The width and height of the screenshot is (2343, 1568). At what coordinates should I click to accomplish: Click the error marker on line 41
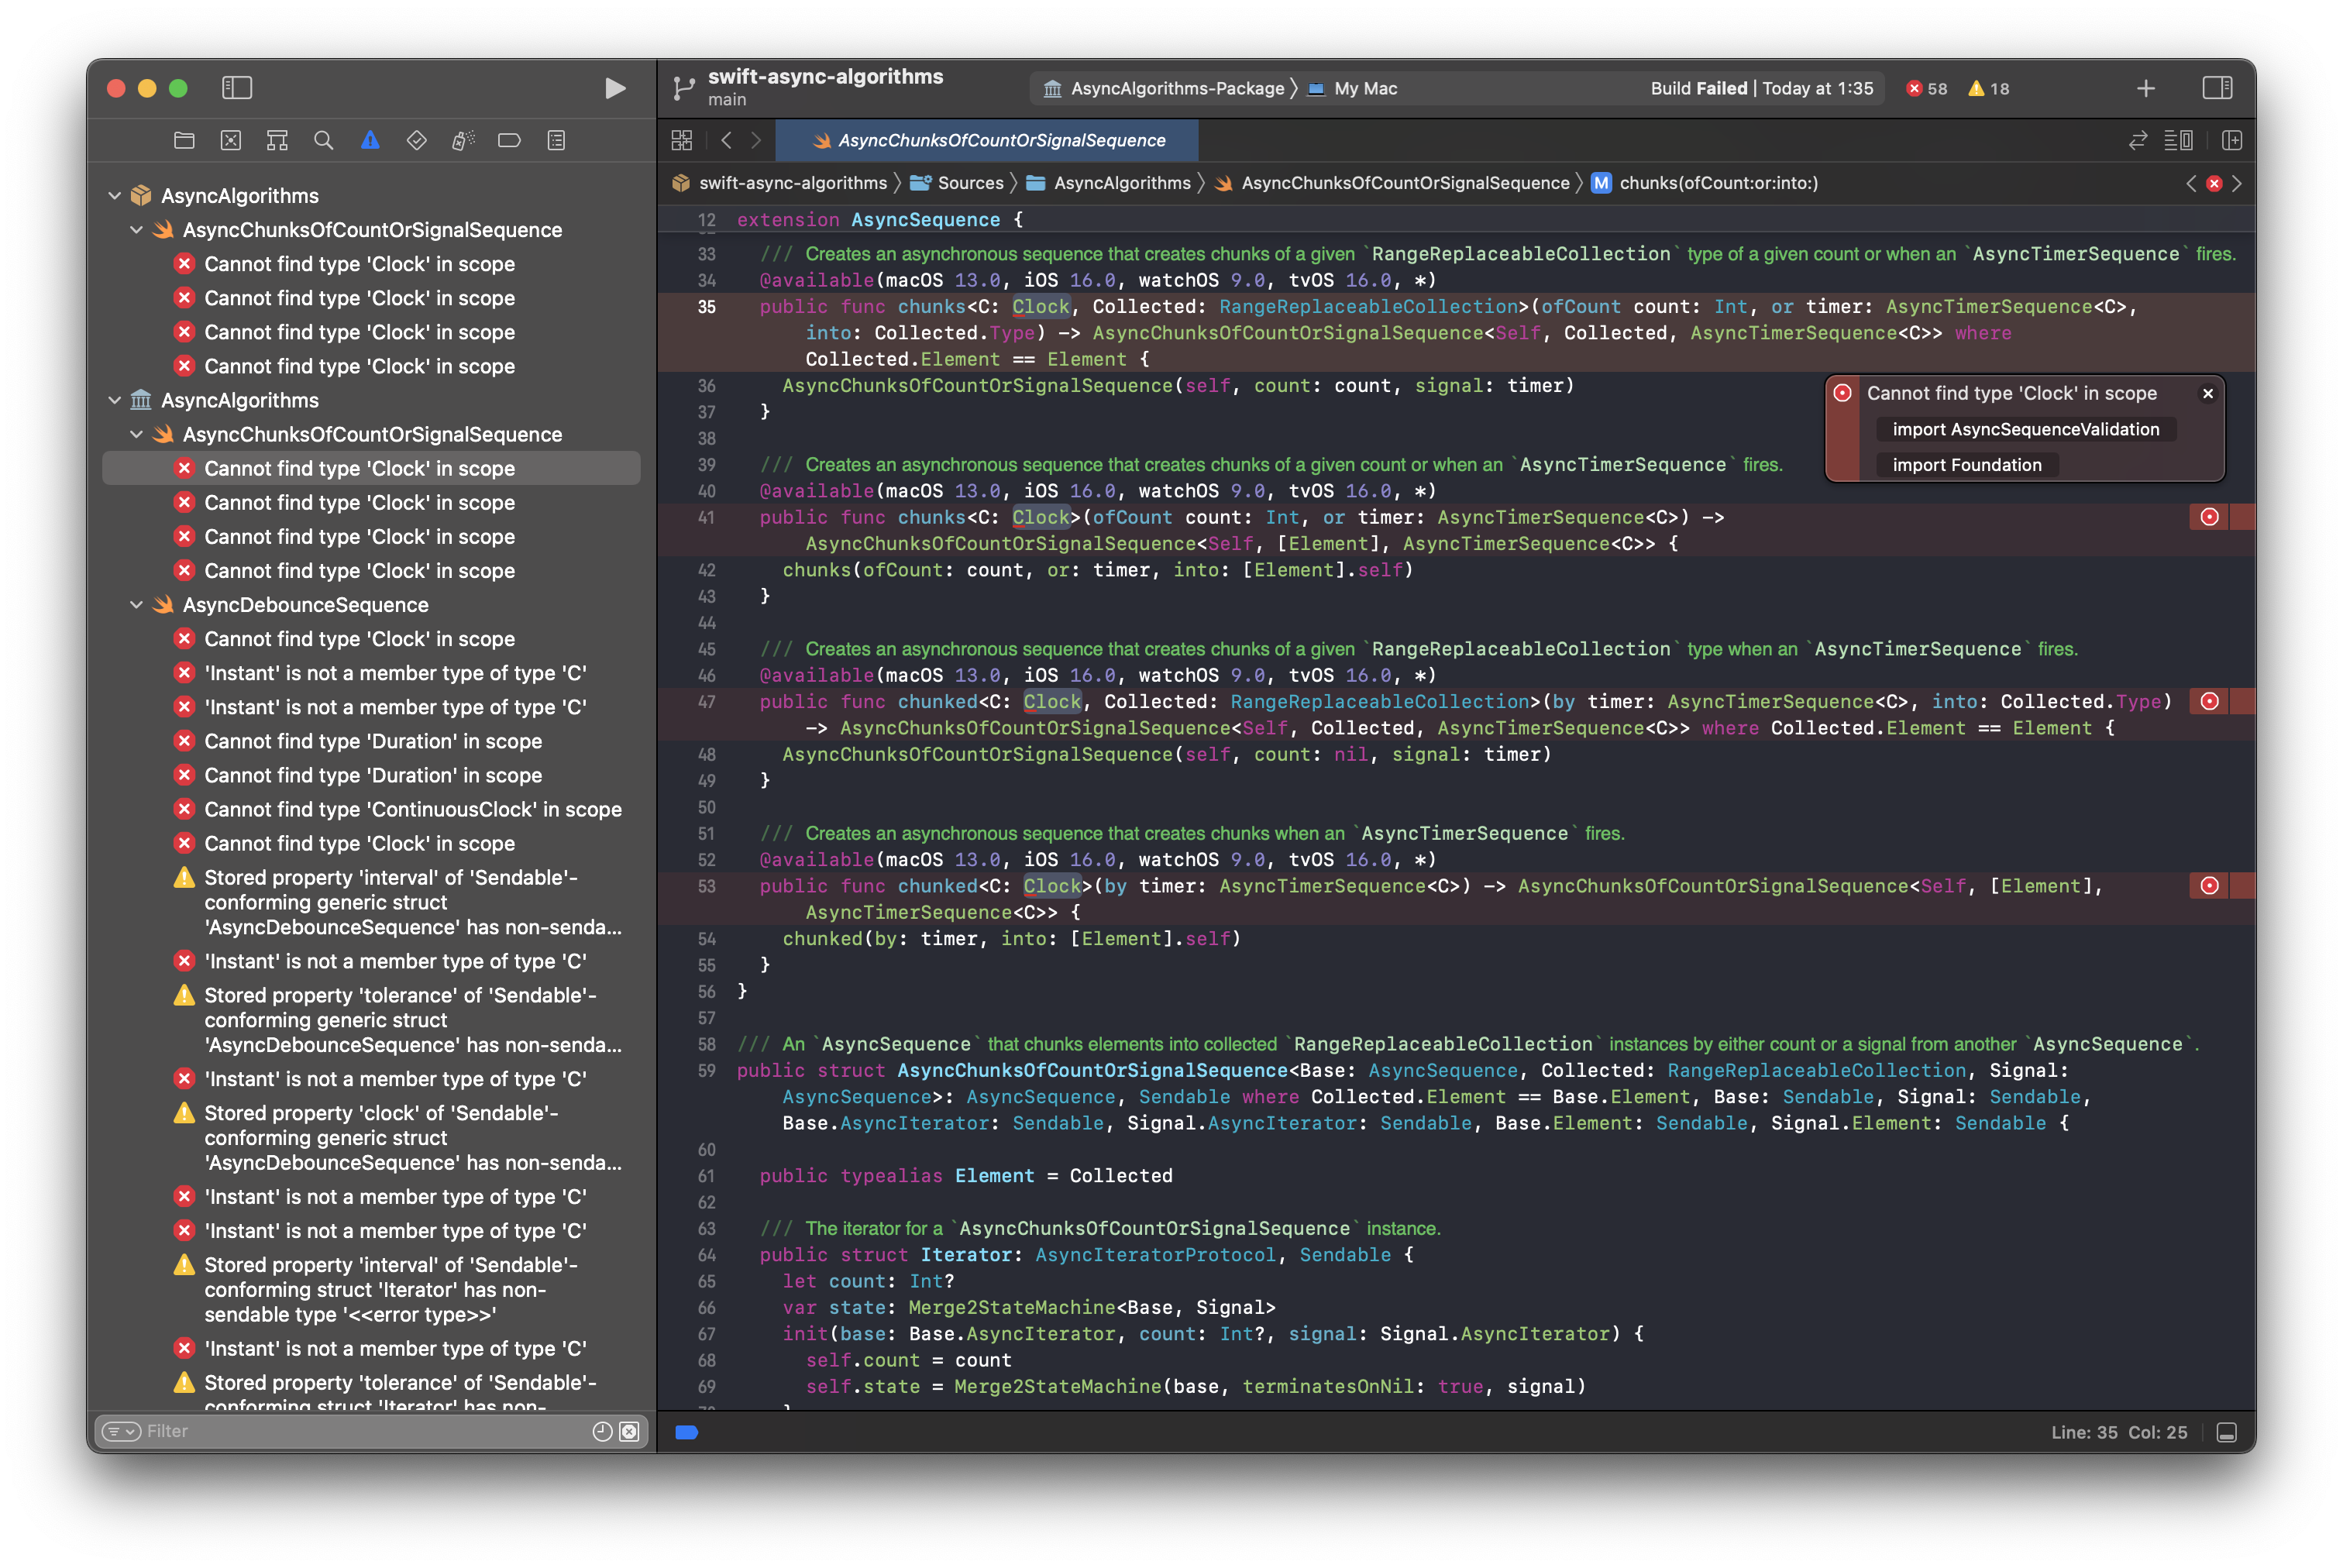[2209, 518]
